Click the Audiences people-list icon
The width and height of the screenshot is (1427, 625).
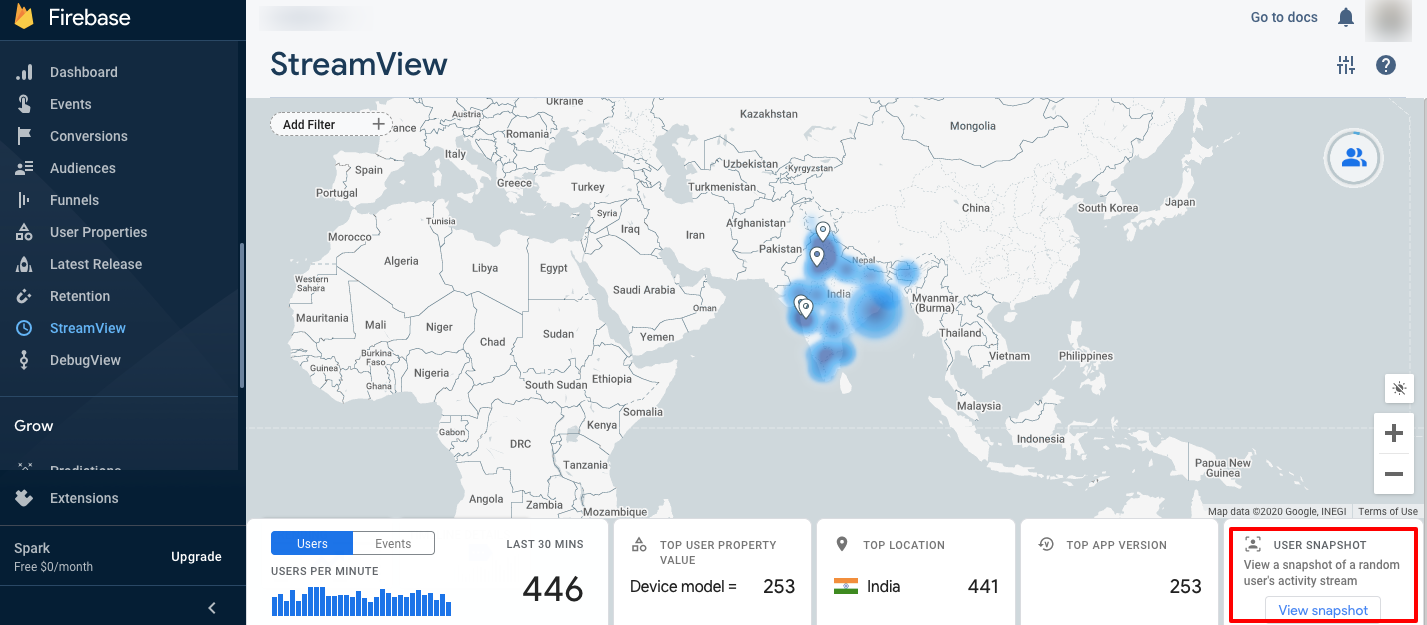pyautogui.click(x=24, y=168)
